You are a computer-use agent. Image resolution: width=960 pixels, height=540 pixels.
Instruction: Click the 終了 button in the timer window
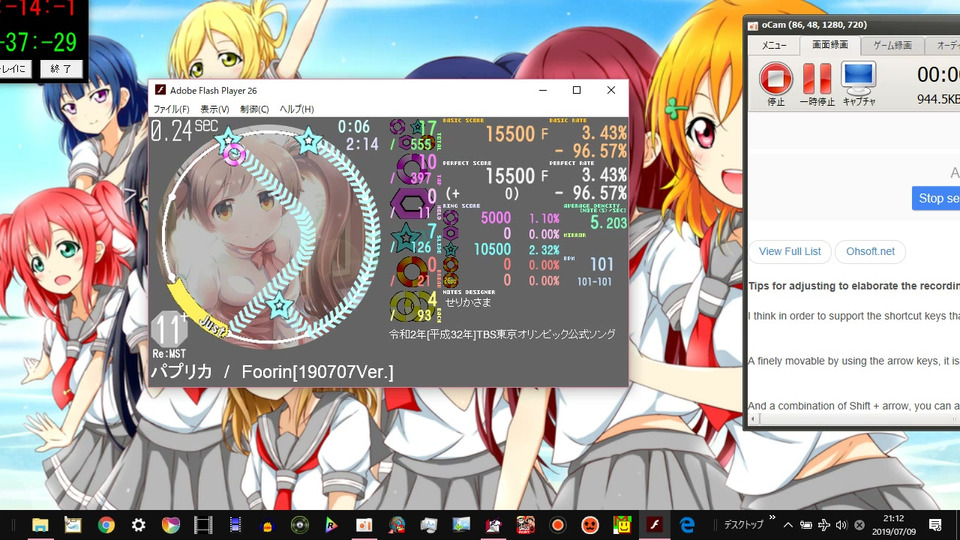[61, 69]
